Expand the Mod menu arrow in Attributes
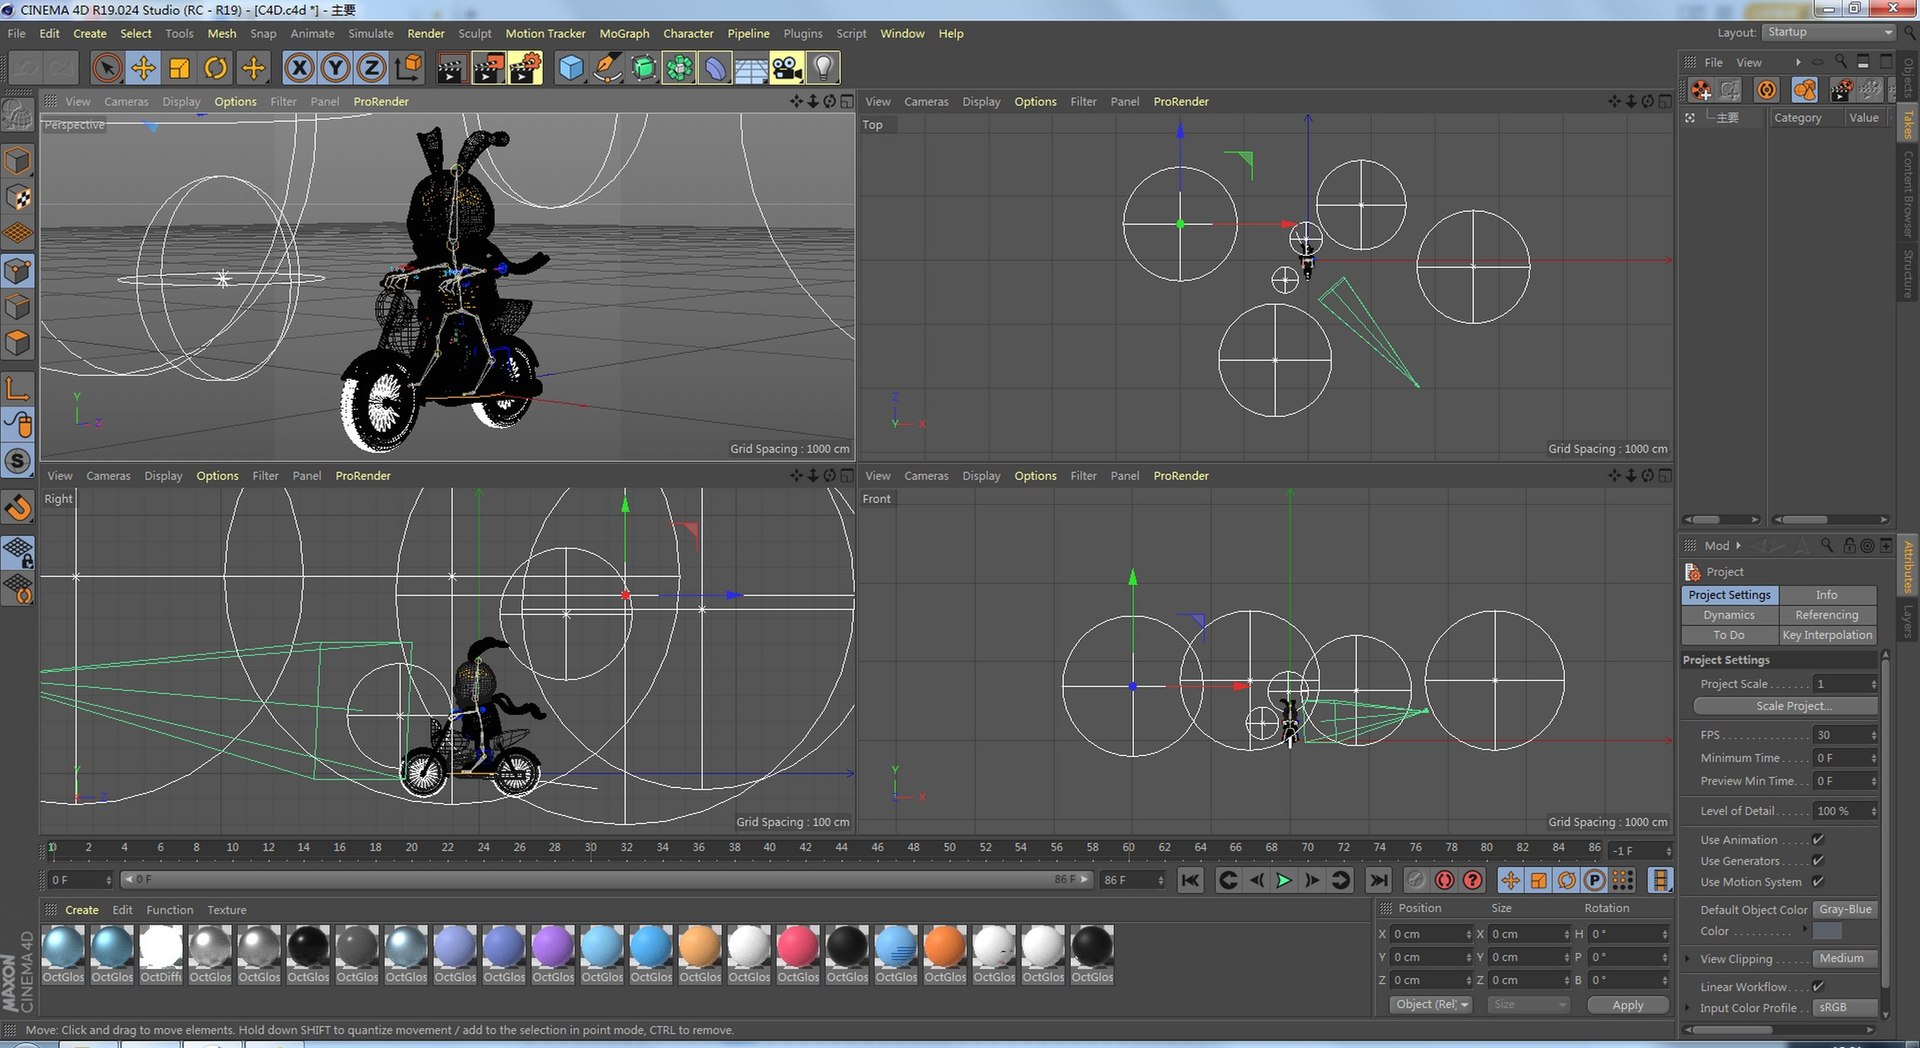Image resolution: width=1920 pixels, height=1048 pixels. point(1738,546)
